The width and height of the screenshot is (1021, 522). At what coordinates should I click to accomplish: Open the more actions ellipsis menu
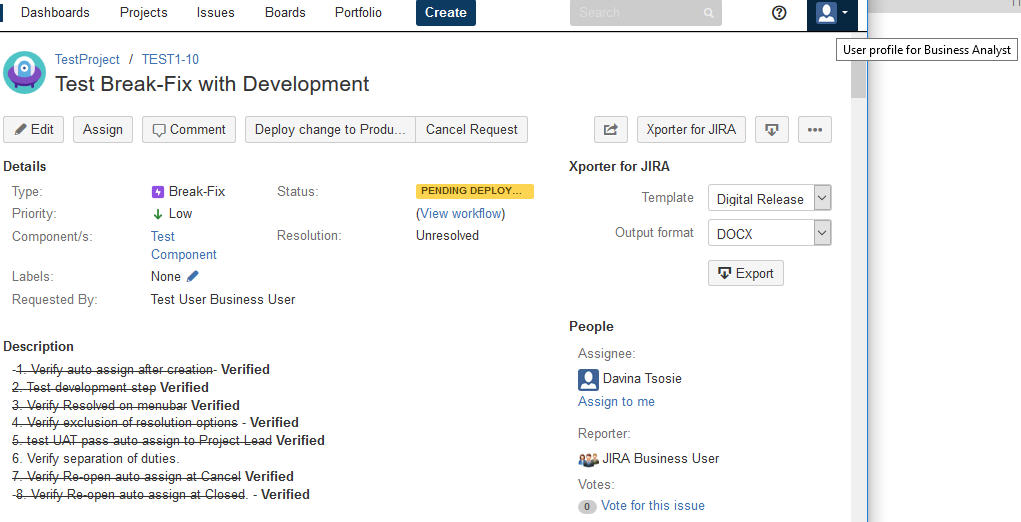tap(815, 130)
